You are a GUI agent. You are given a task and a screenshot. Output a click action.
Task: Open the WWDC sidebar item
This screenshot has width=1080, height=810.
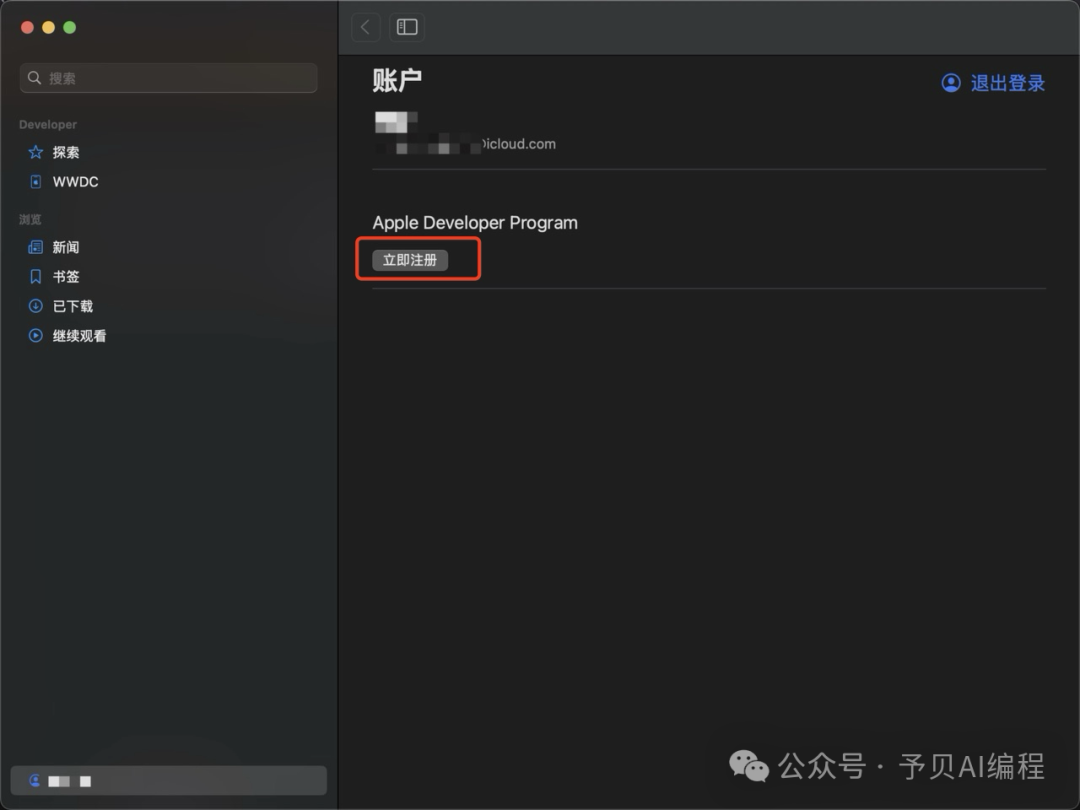pyautogui.click(x=75, y=182)
